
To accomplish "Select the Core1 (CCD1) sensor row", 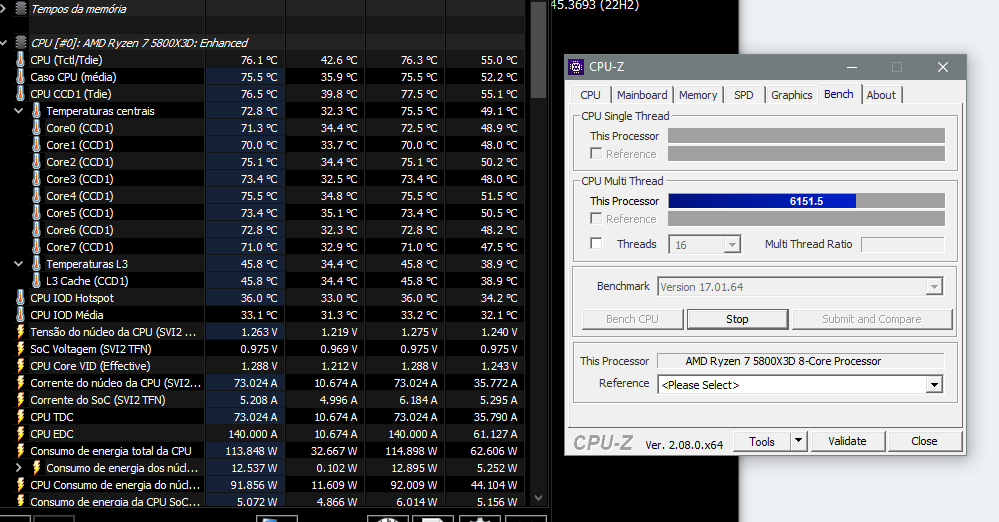I will pyautogui.click(x=262, y=145).
